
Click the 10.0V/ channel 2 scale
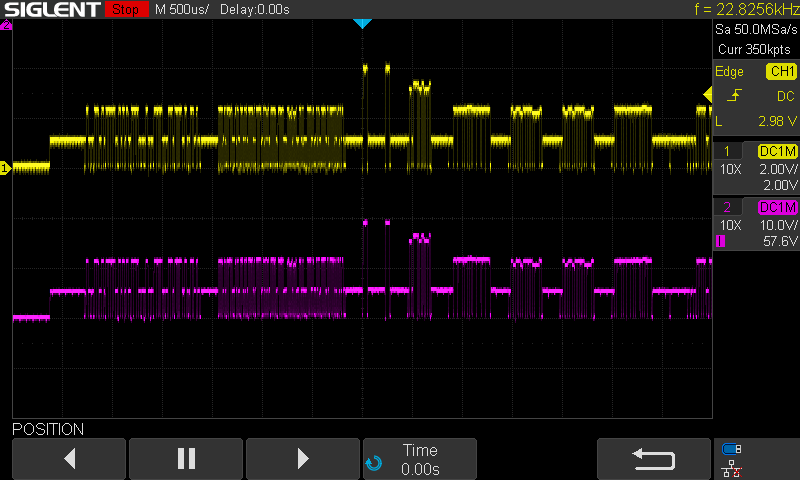[x=779, y=225]
